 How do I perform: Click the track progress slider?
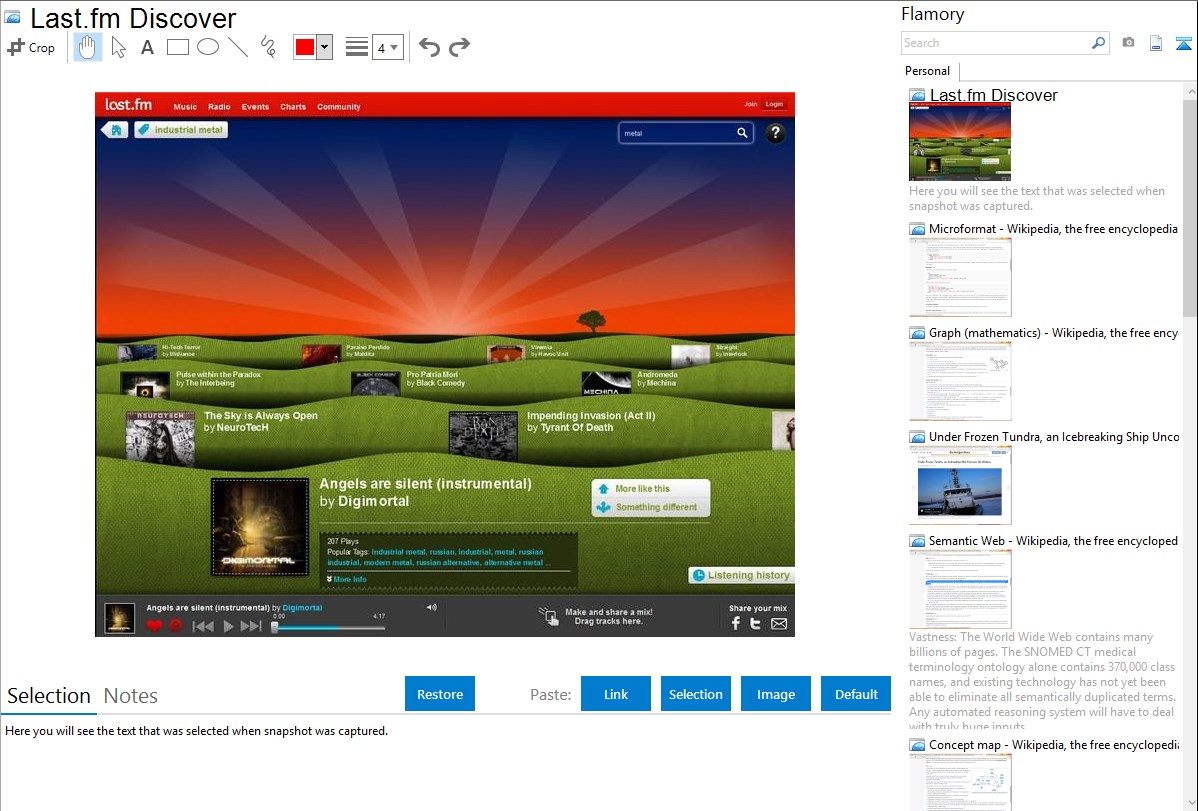(x=329, y=628)
